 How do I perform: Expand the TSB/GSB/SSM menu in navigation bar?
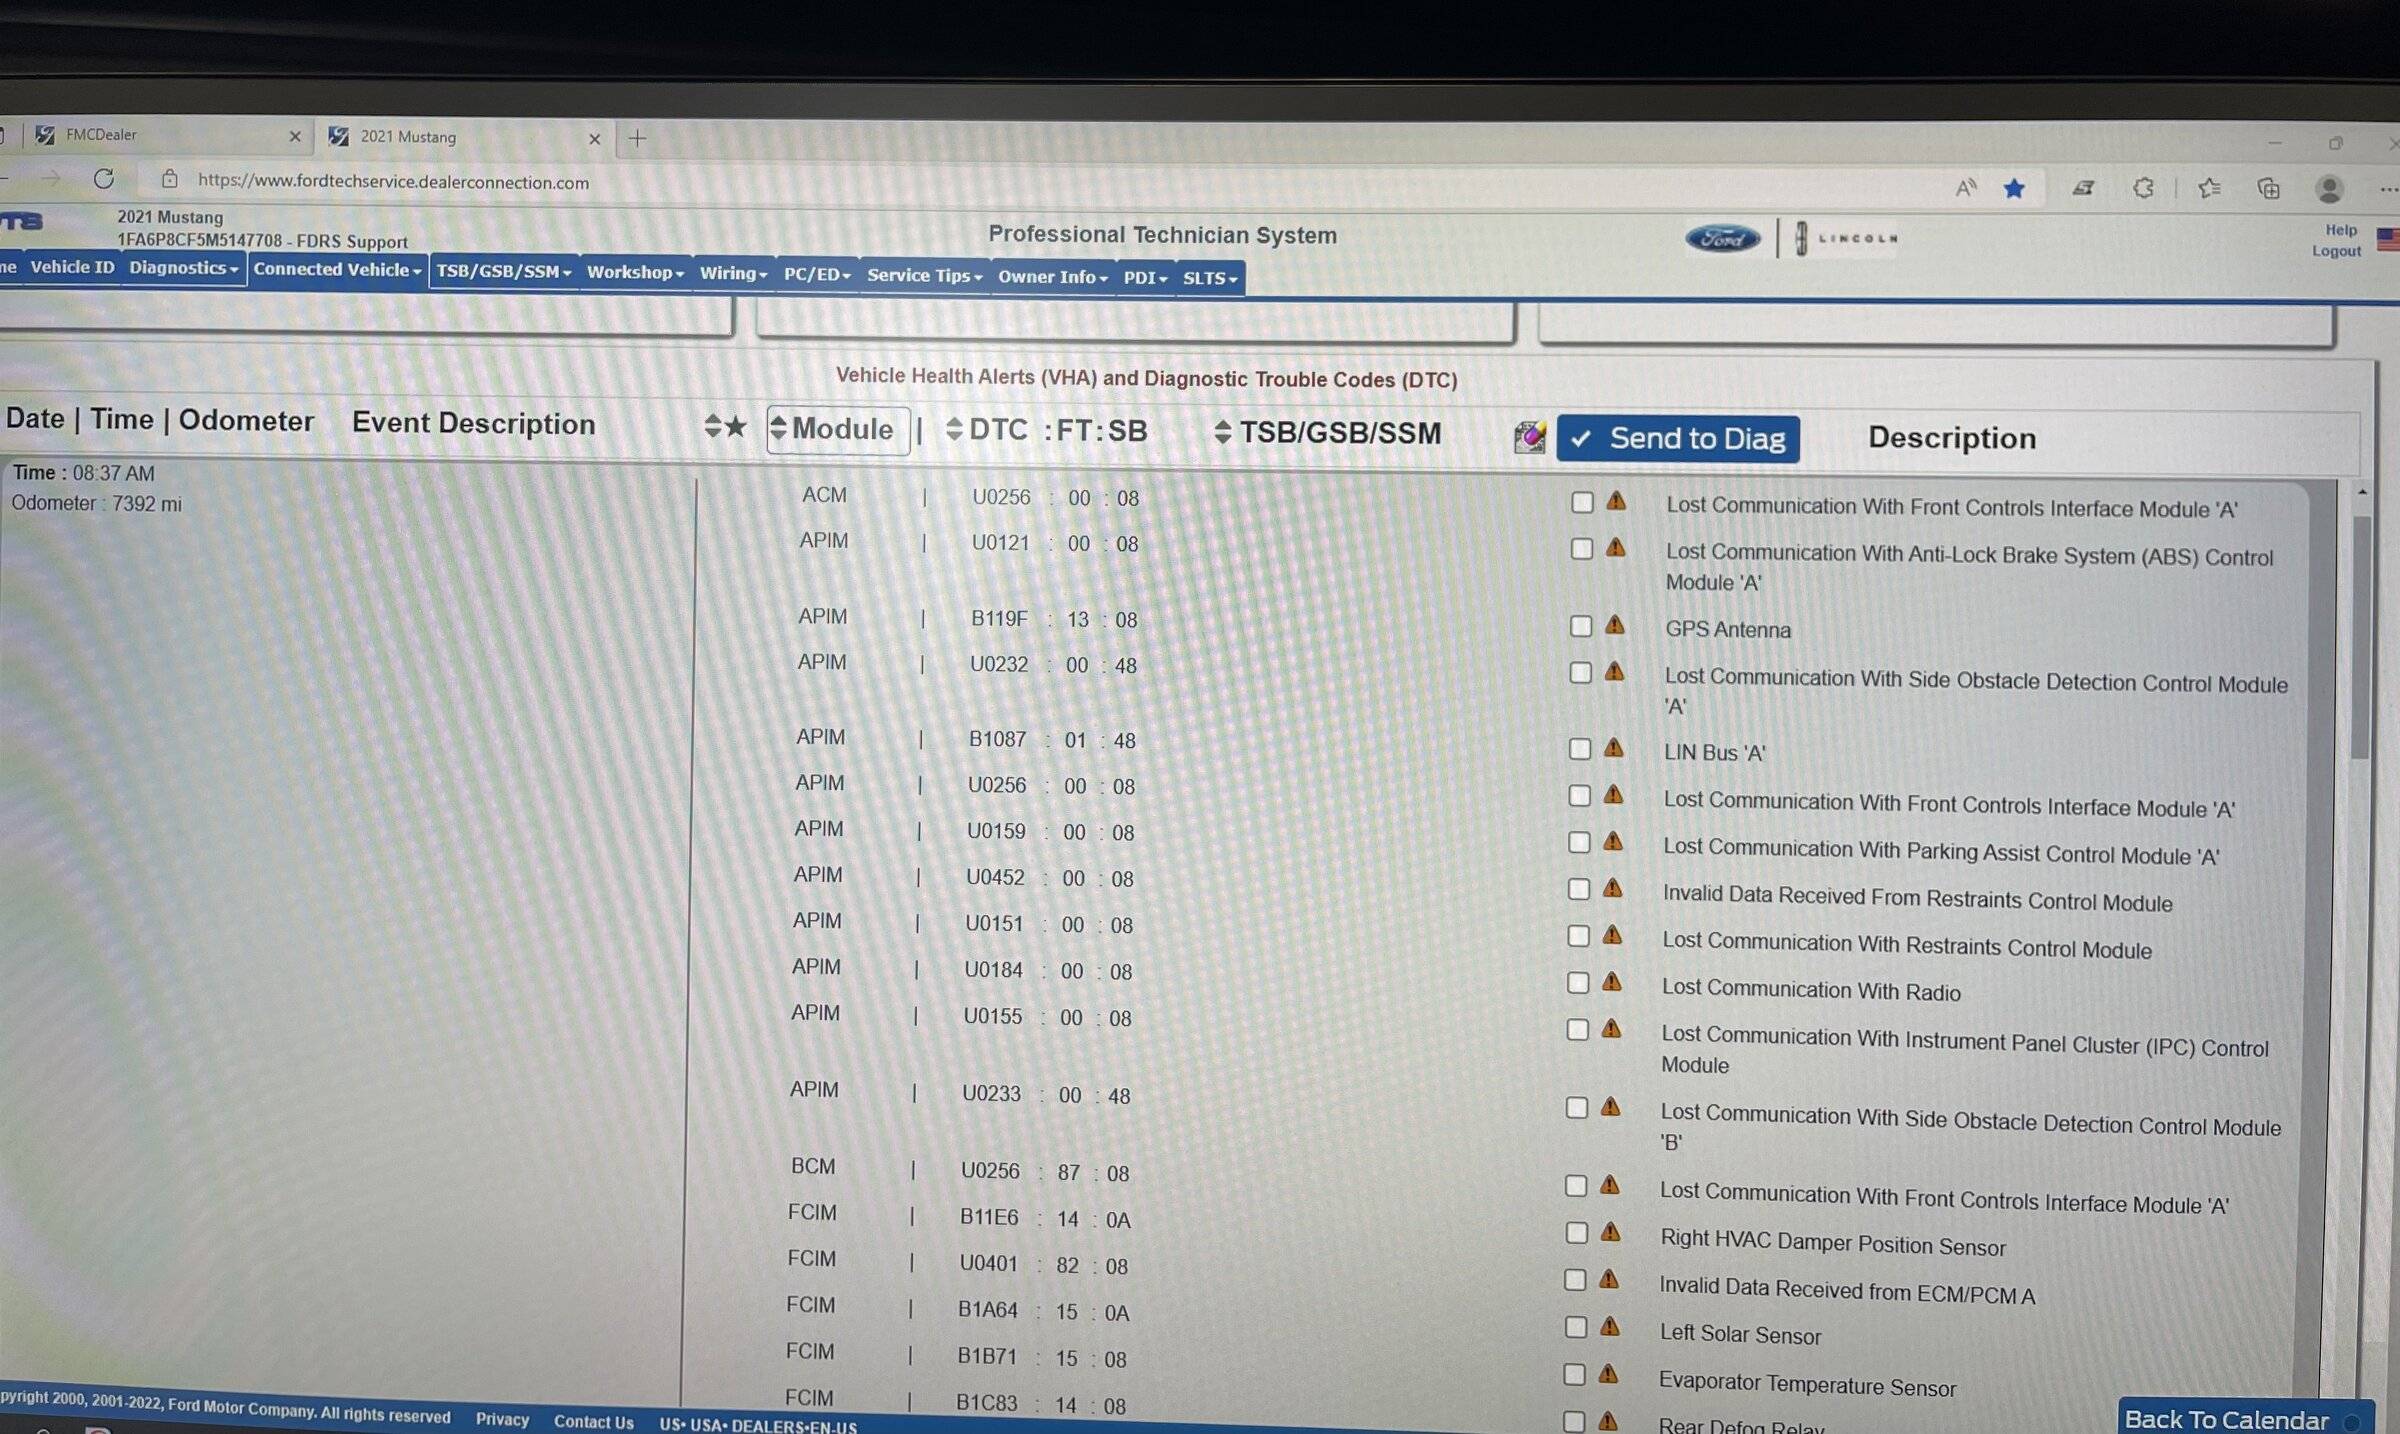[504, 271]
